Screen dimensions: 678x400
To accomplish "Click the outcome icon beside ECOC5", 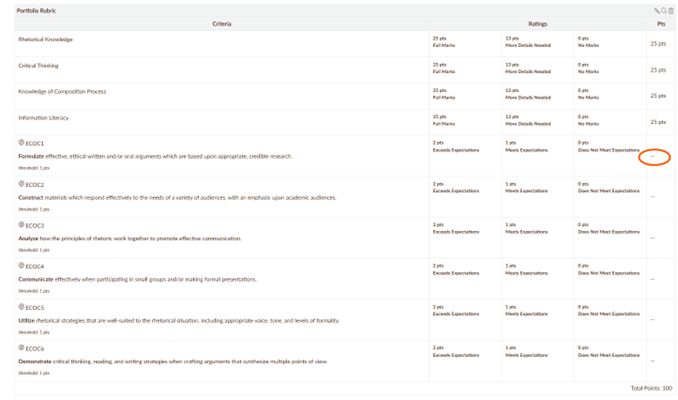I will 21,307.
